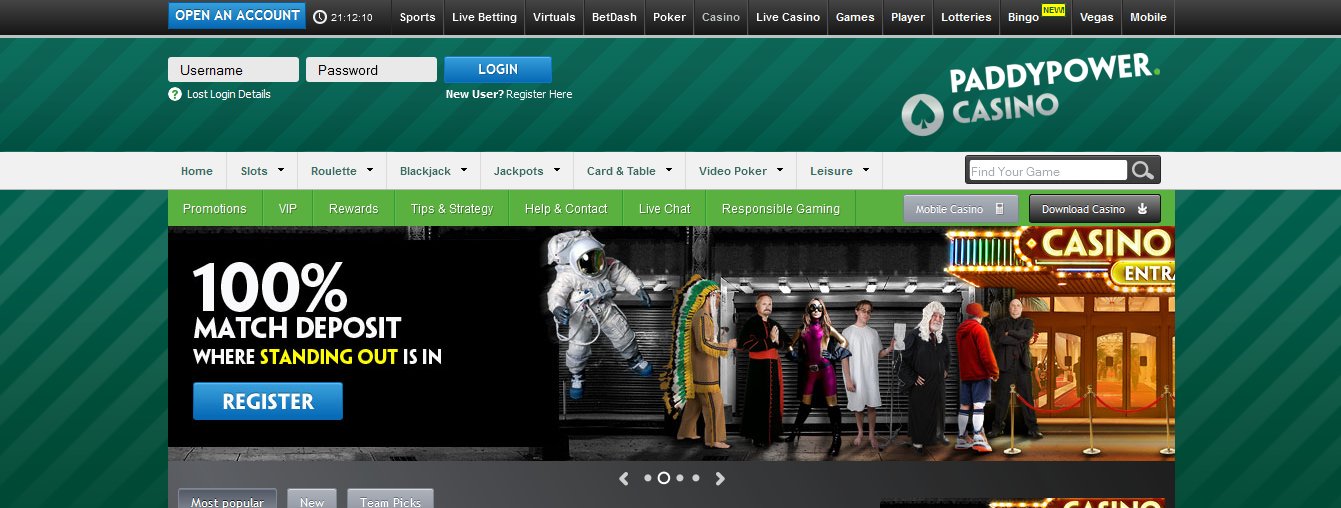1341x508 pixels.
Task: Select first carousel dot indicator
Action: tap(648, 478)
